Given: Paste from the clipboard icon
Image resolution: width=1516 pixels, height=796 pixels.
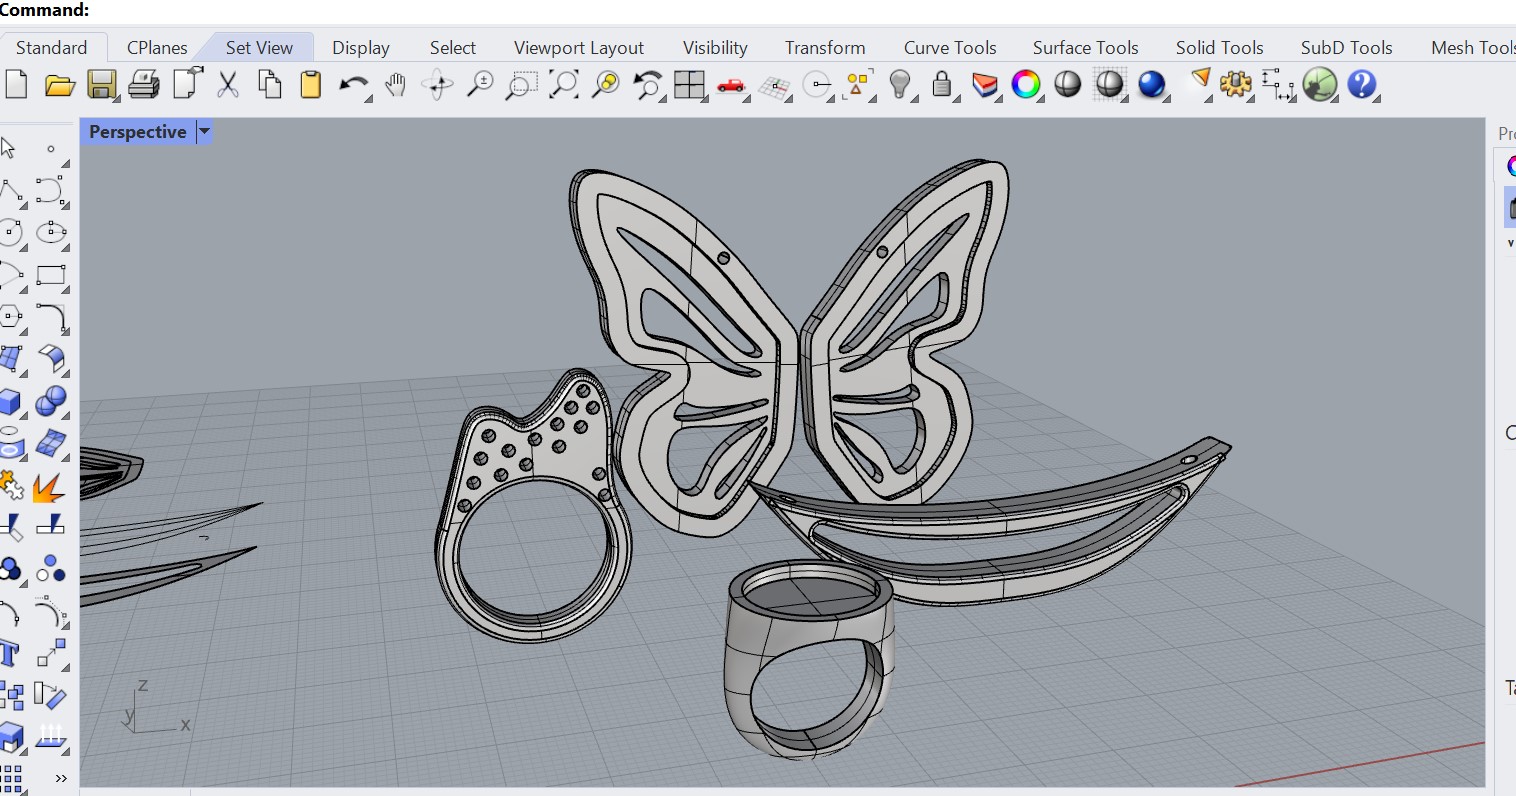Looking at the screenshot, I should 311,85.
